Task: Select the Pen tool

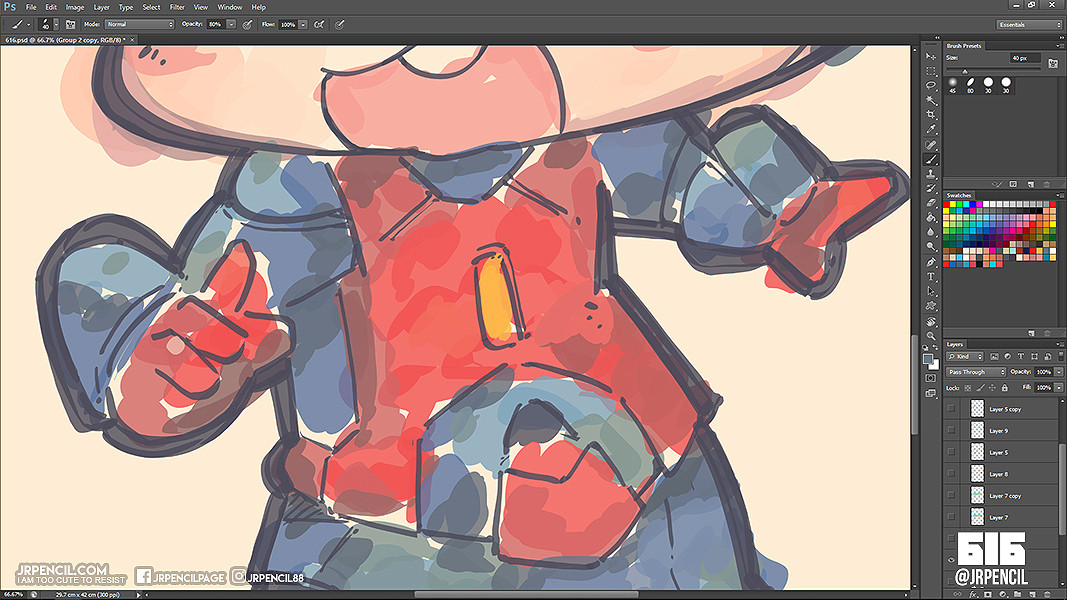Action: click(x=931, y=262)
